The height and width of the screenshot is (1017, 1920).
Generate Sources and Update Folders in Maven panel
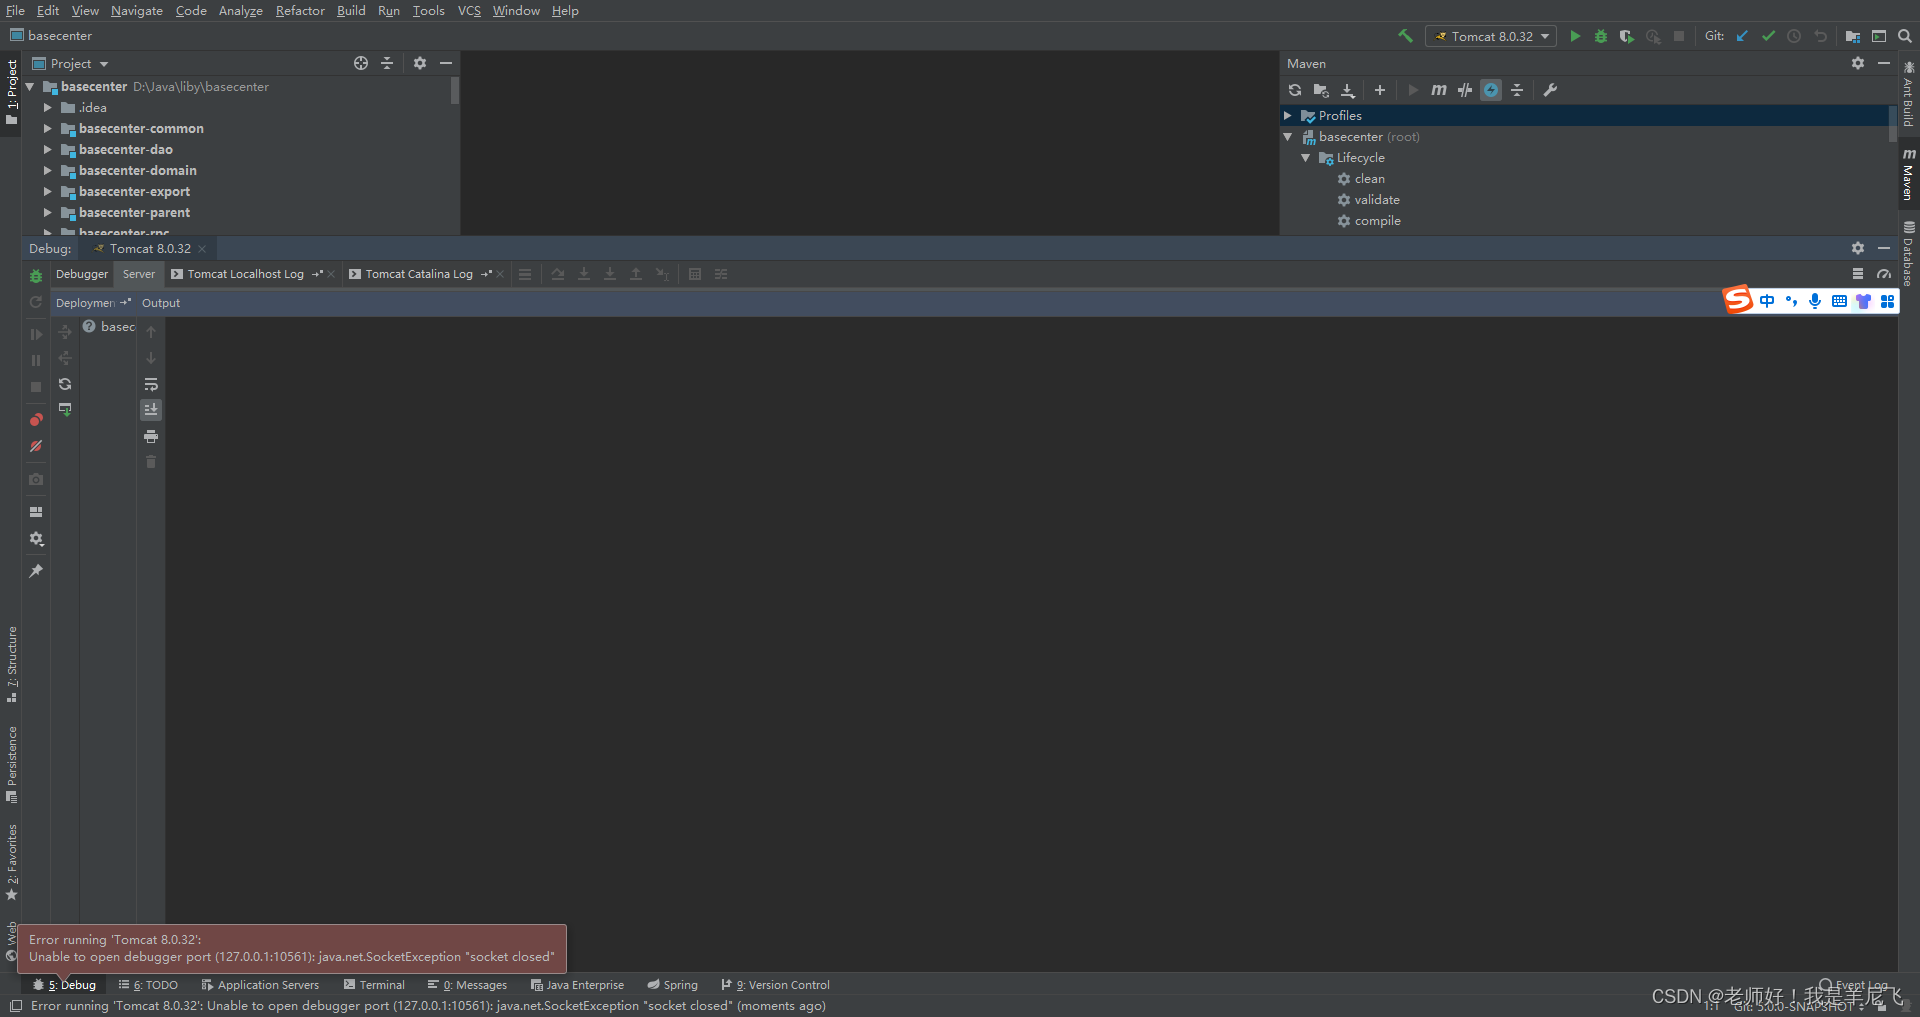[x=1321, y=90]
